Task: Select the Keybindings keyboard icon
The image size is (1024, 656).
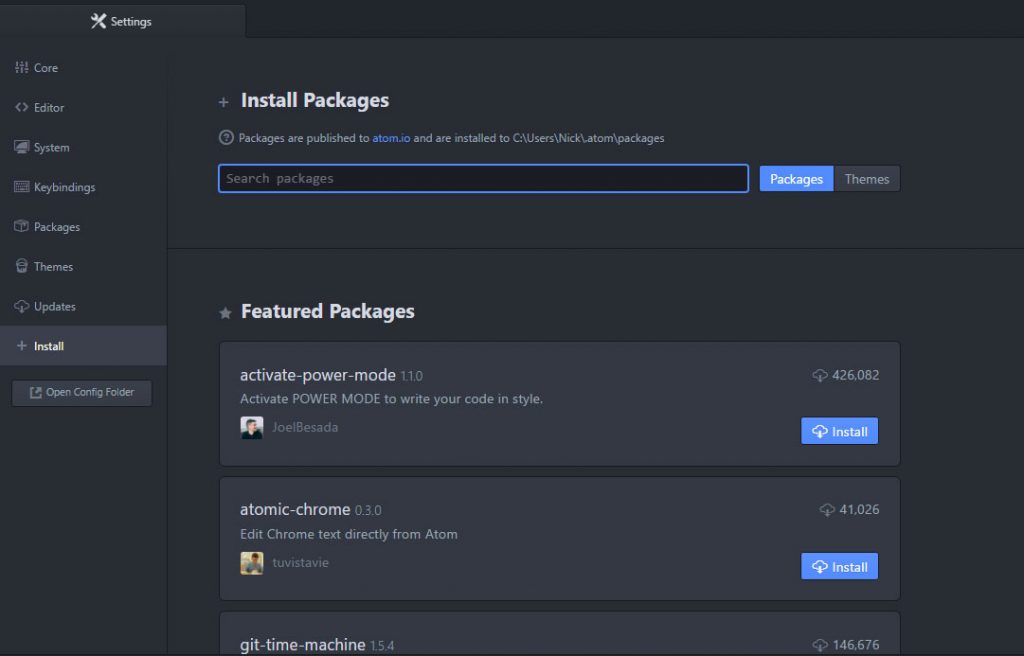Action: point(22,187)
